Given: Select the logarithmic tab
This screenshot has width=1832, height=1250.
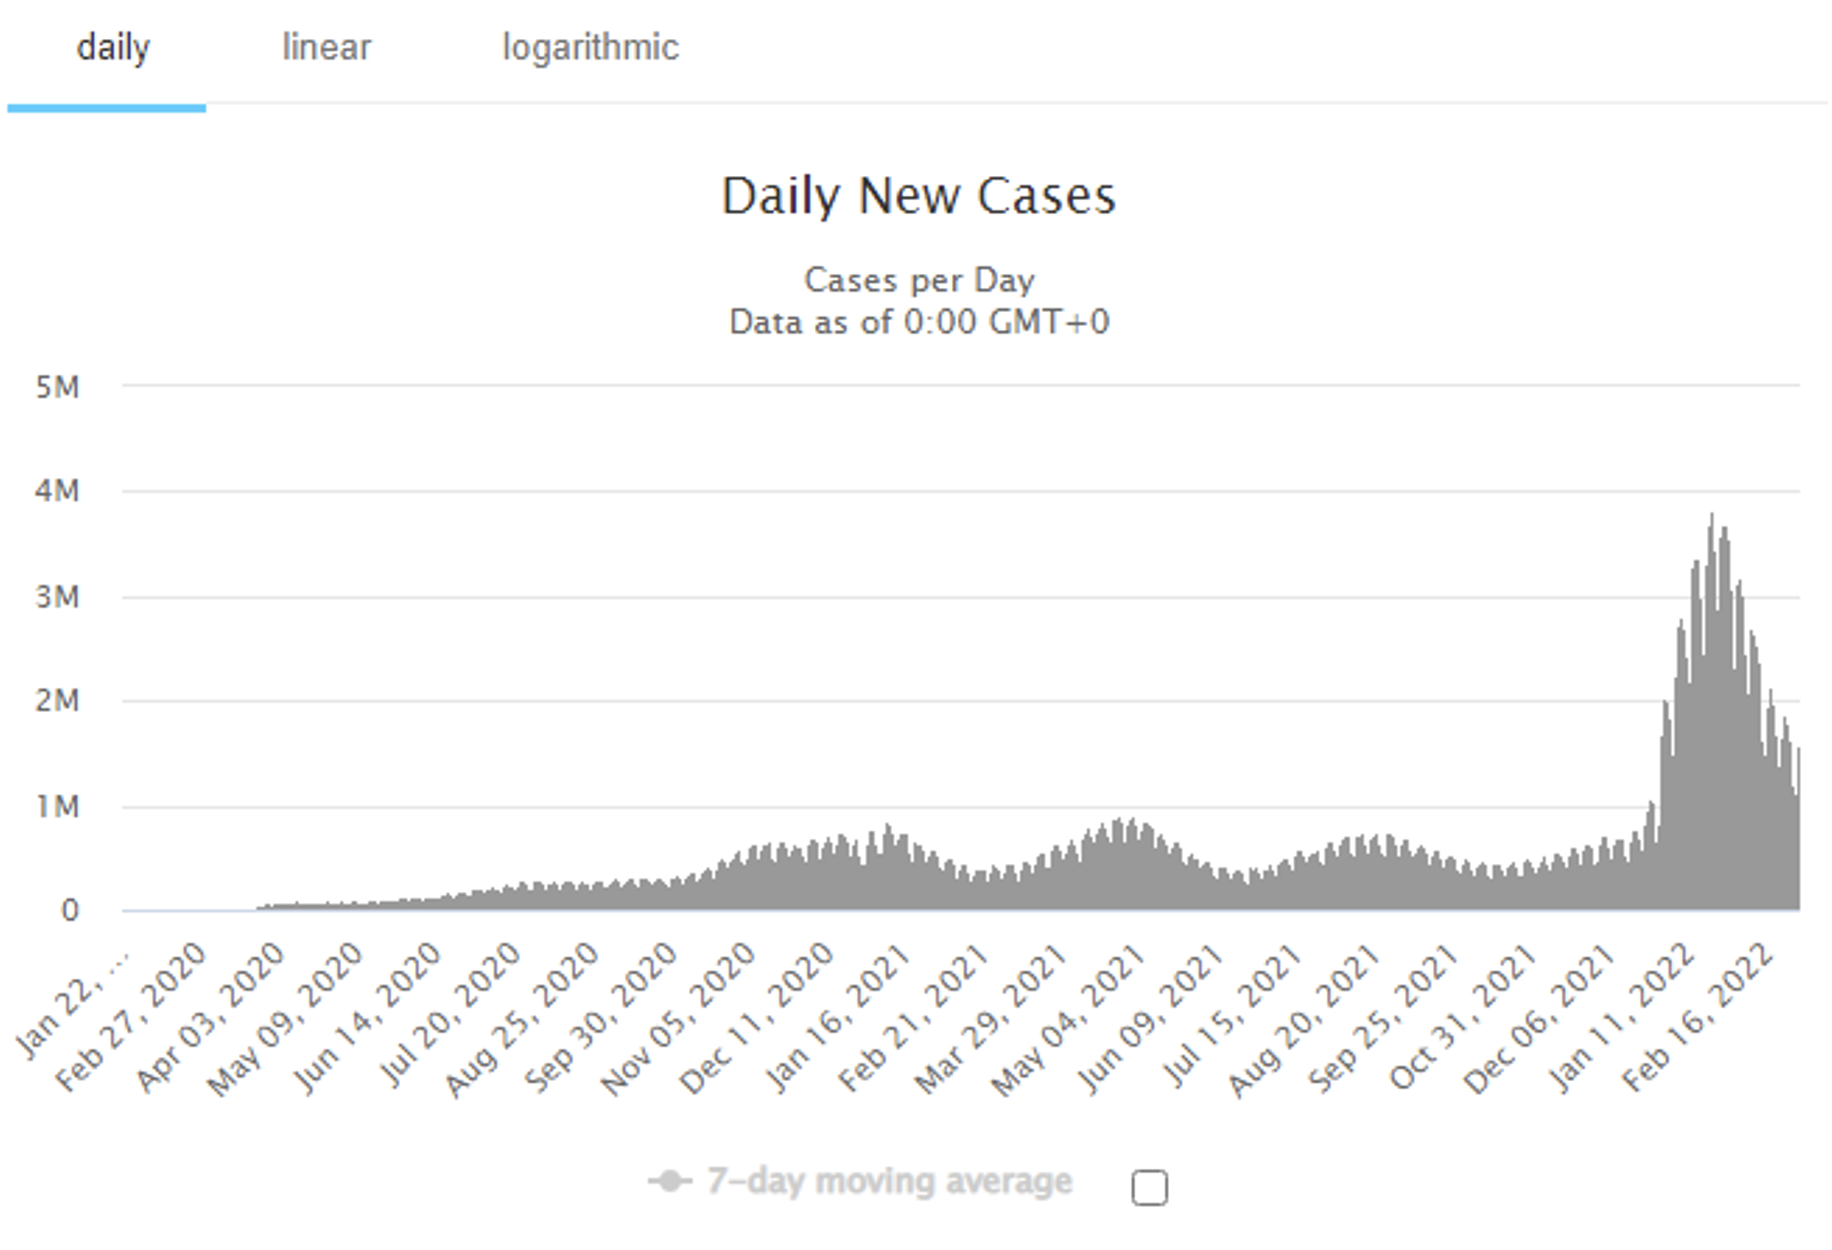Looking at the screenshot, I should click(590, 48).
